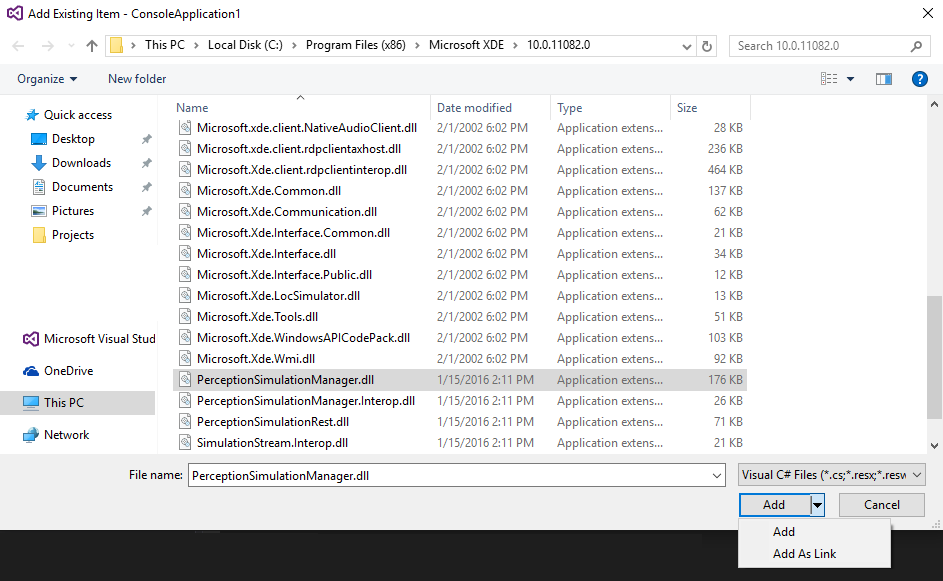Image resolution: width=943 pixels, height=581 pixels.
Task: Expand the Add button split arrow
Action: [817, 505]
